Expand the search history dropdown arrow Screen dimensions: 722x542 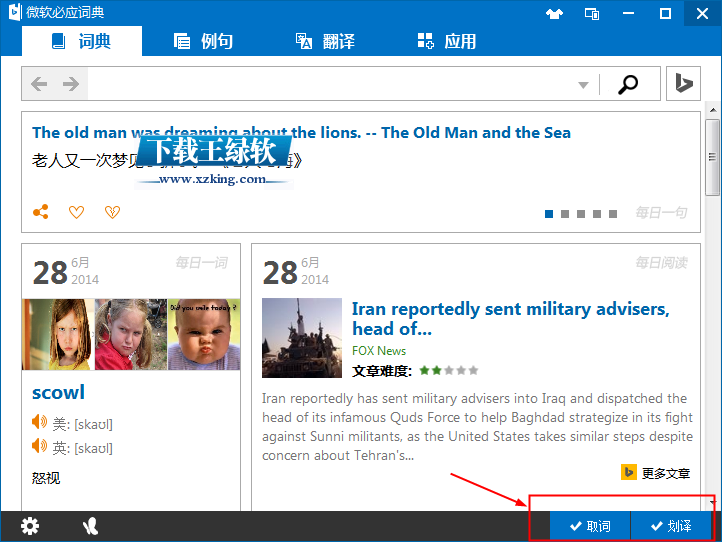(583, 85)
